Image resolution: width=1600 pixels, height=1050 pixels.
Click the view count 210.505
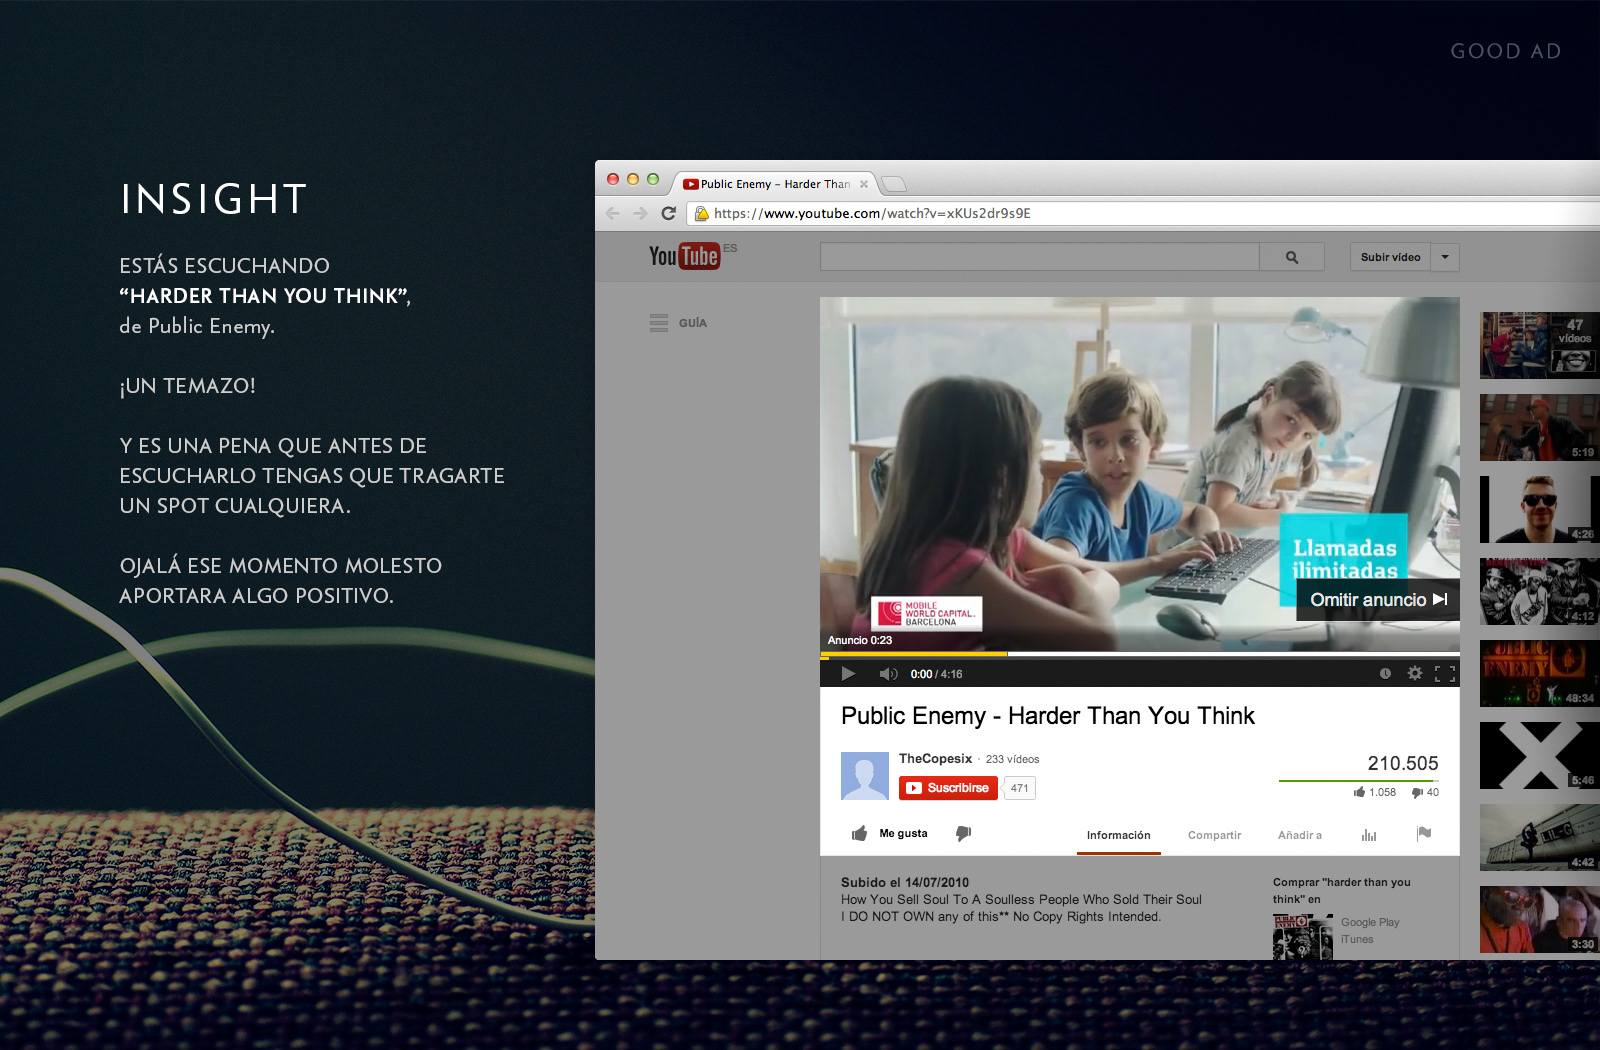point(1403,763)
